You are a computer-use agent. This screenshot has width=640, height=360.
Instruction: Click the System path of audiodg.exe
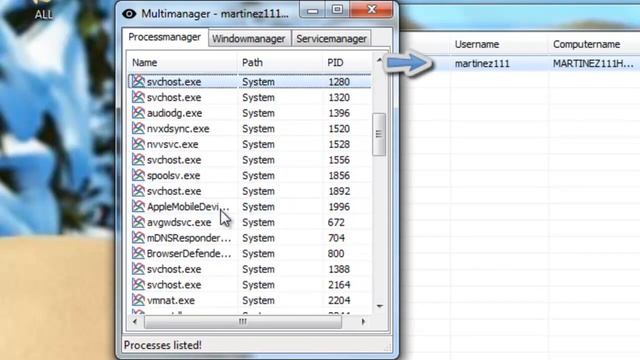pyautogui.click(x=258, y=113)
